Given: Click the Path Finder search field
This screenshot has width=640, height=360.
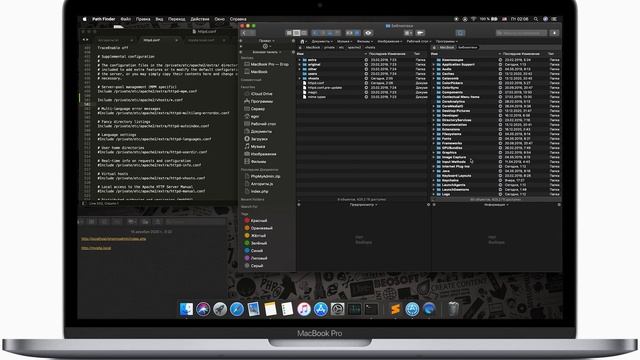Looking at the screenshot, I should click(521, 33).
